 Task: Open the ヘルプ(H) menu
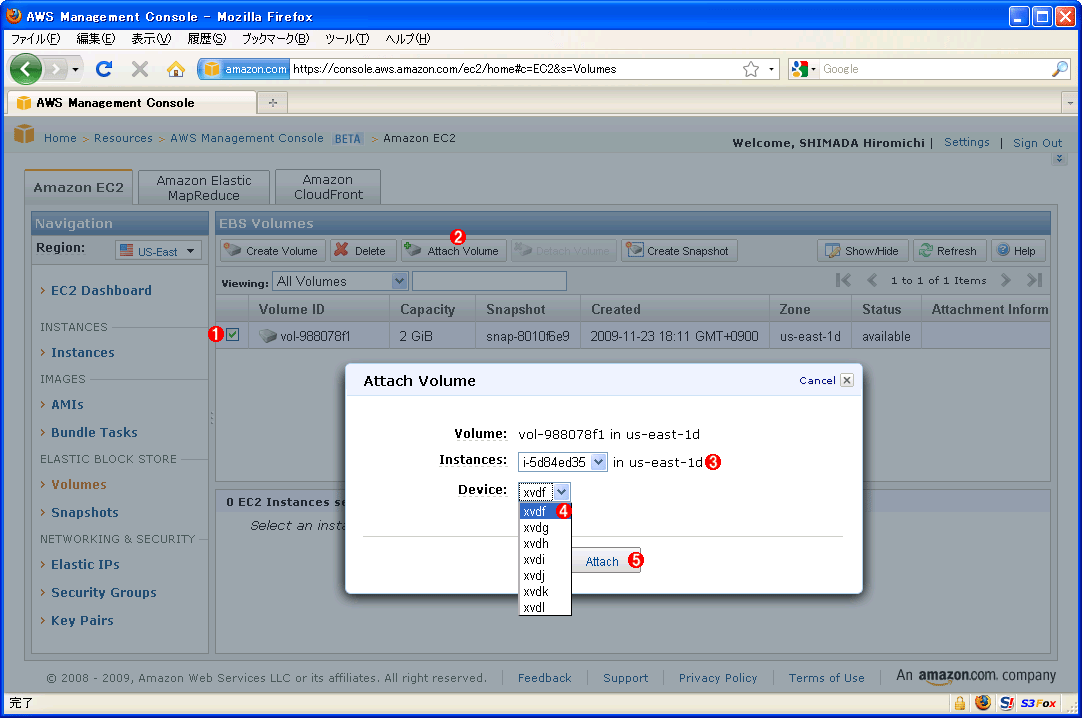pyautogui.click(x=408, y=39)
